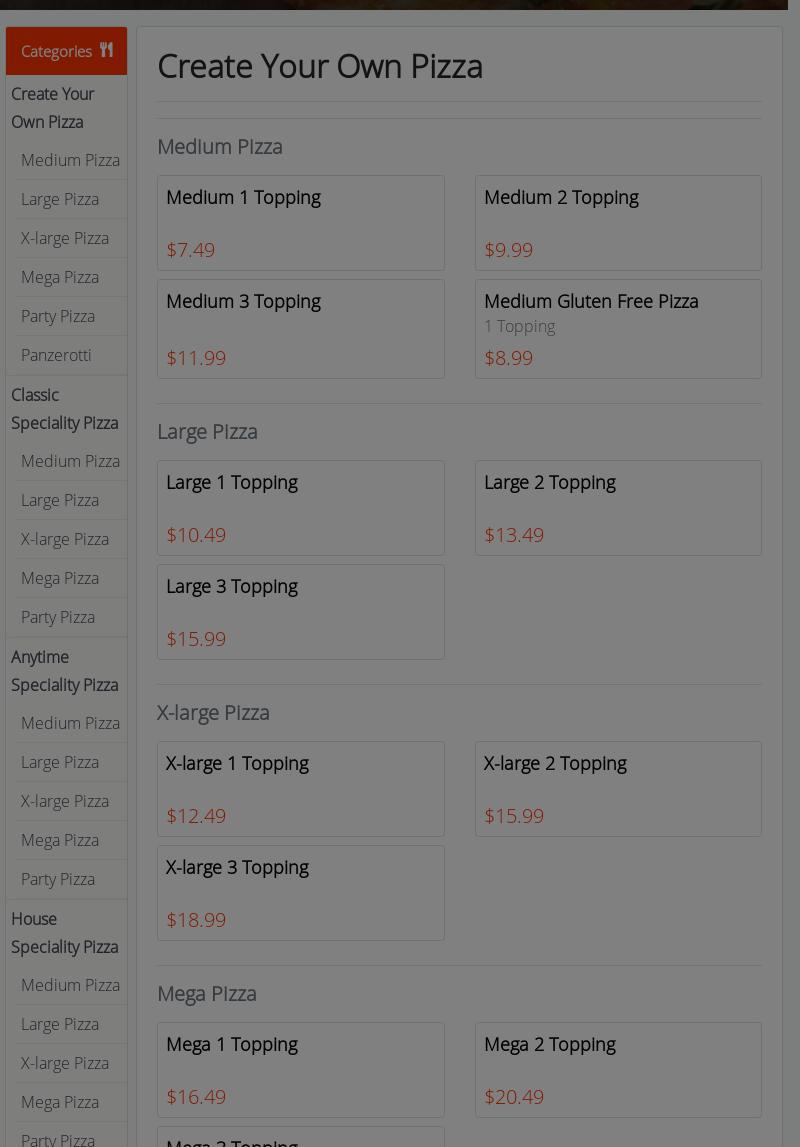Add the Medium 1 Topping pizza

(300, 223)
